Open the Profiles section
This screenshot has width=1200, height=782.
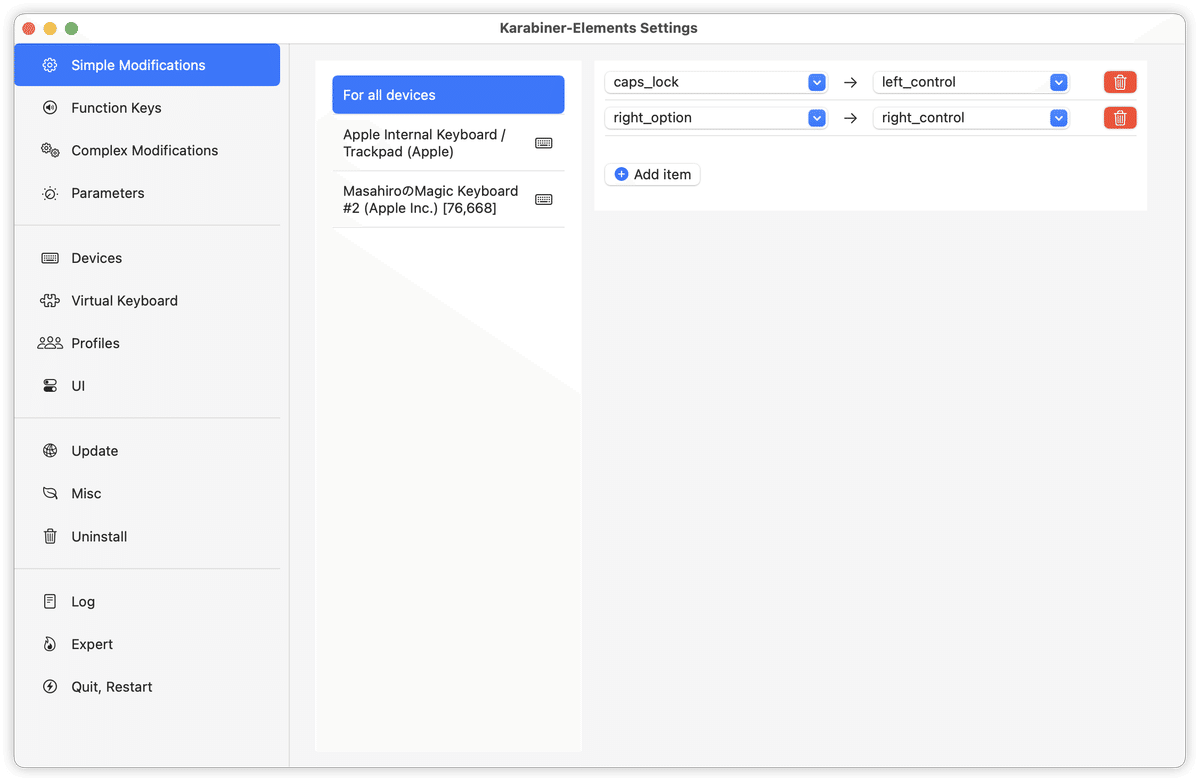coord(147,343)
